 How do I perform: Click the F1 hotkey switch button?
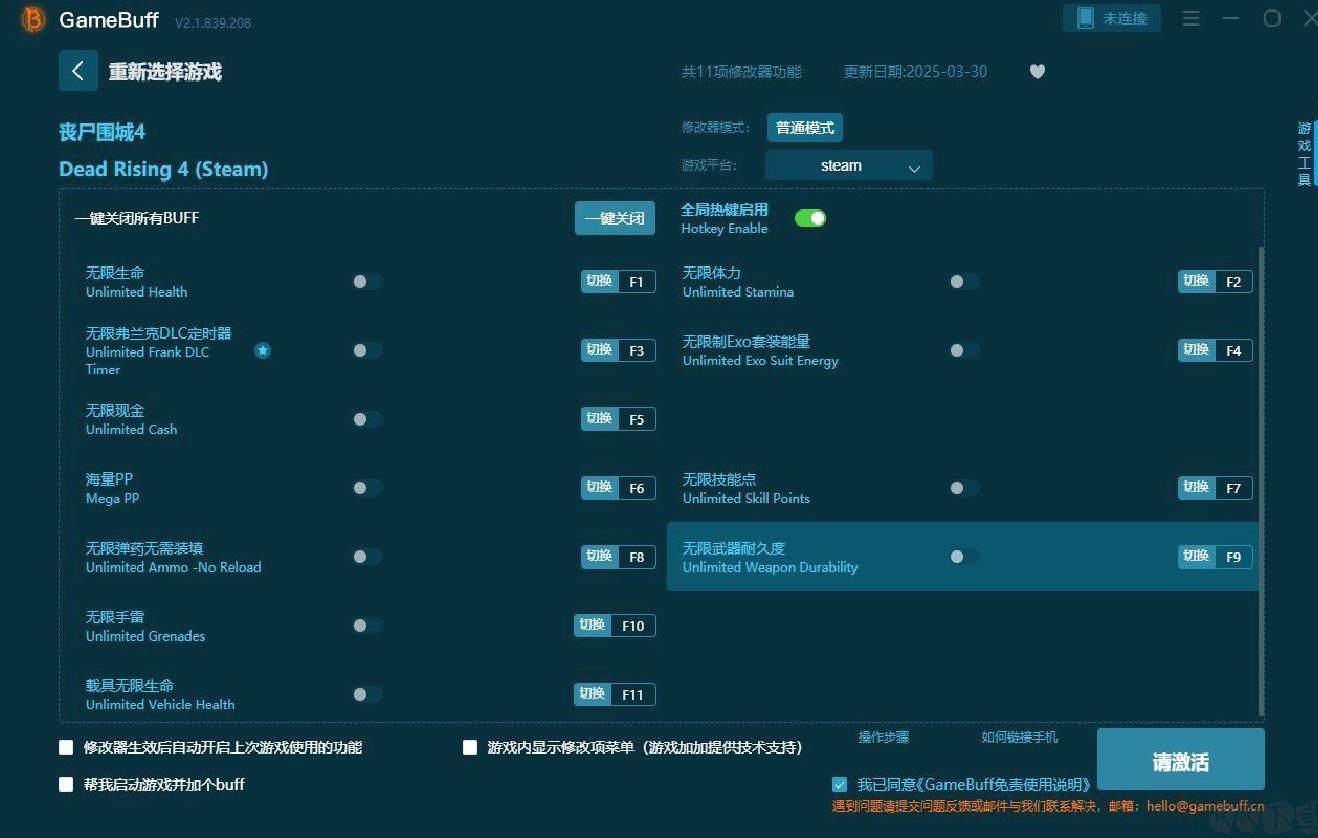(618, 282)
